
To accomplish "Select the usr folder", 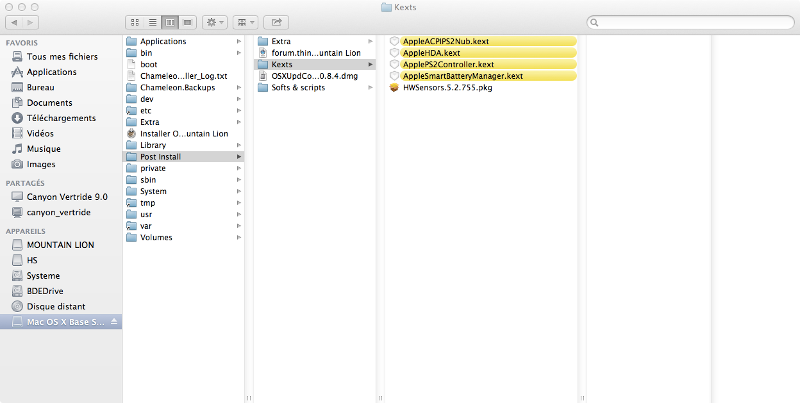I will [x=184, y=214].
